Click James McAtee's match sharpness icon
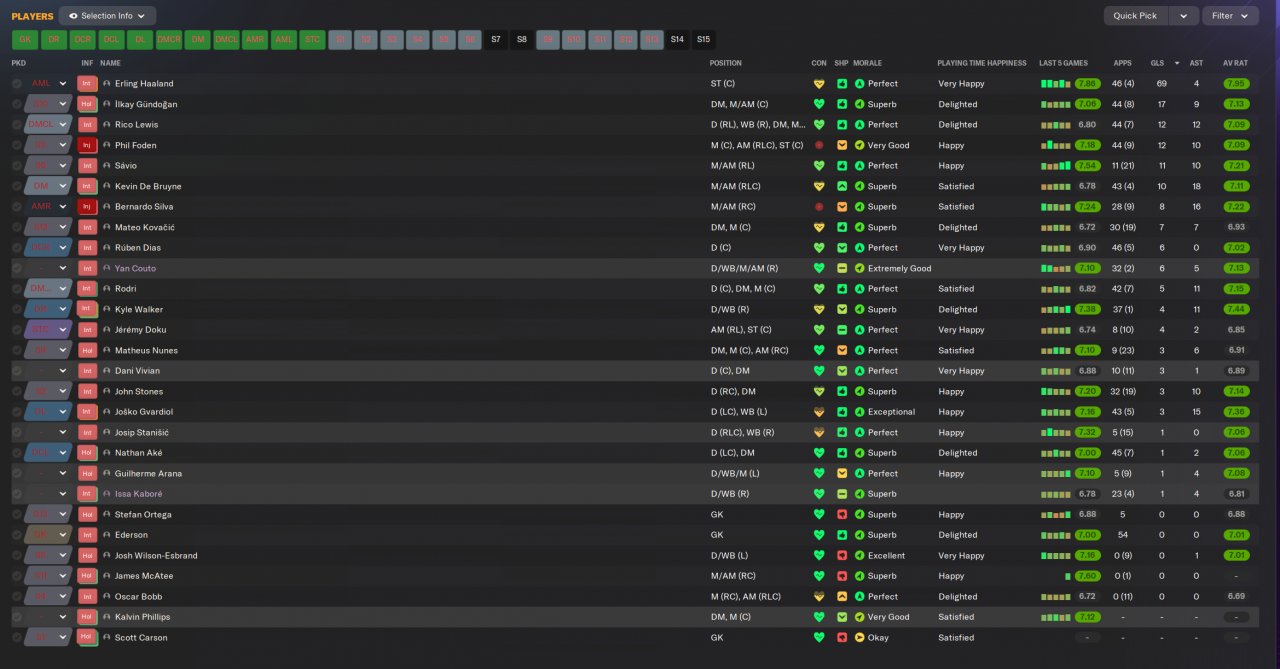1280x669 pixels. pos(842,576)
